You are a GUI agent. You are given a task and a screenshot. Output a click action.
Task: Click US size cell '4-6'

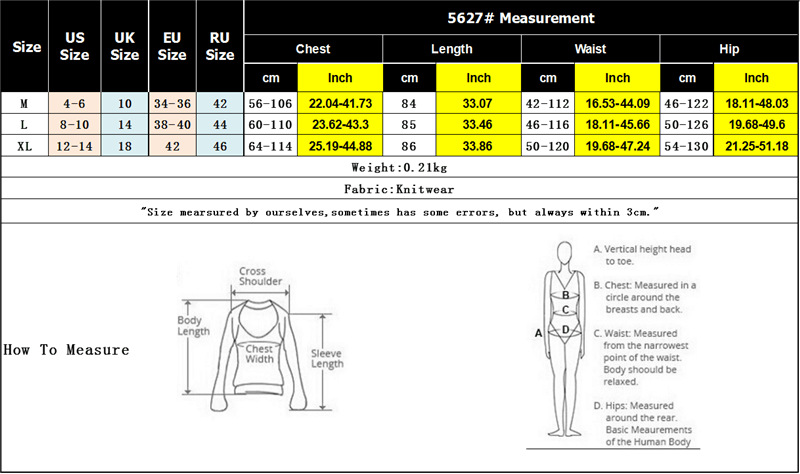pos(74,104)
